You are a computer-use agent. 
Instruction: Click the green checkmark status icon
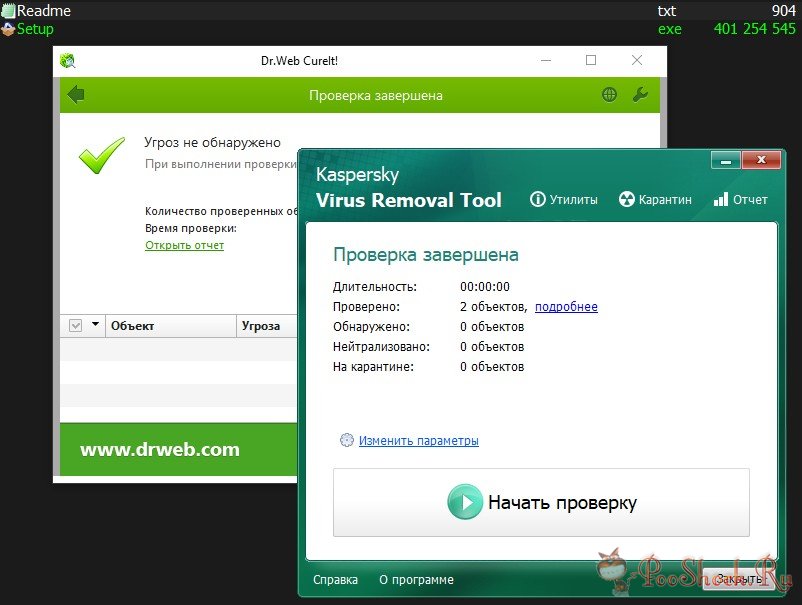[x=101, y=155]
